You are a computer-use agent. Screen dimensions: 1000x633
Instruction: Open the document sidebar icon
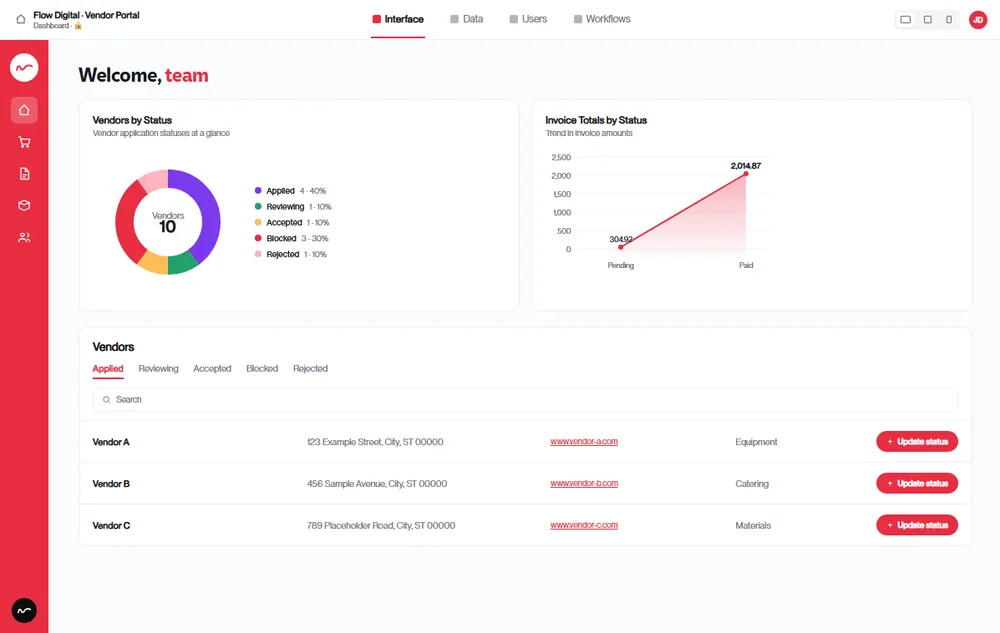(x=24, y=174)
